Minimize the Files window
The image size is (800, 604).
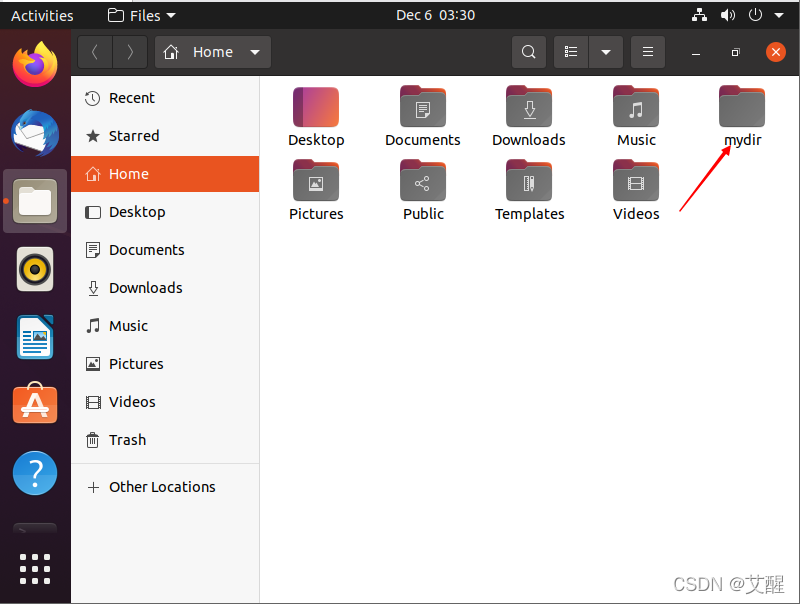pos(695,53)
